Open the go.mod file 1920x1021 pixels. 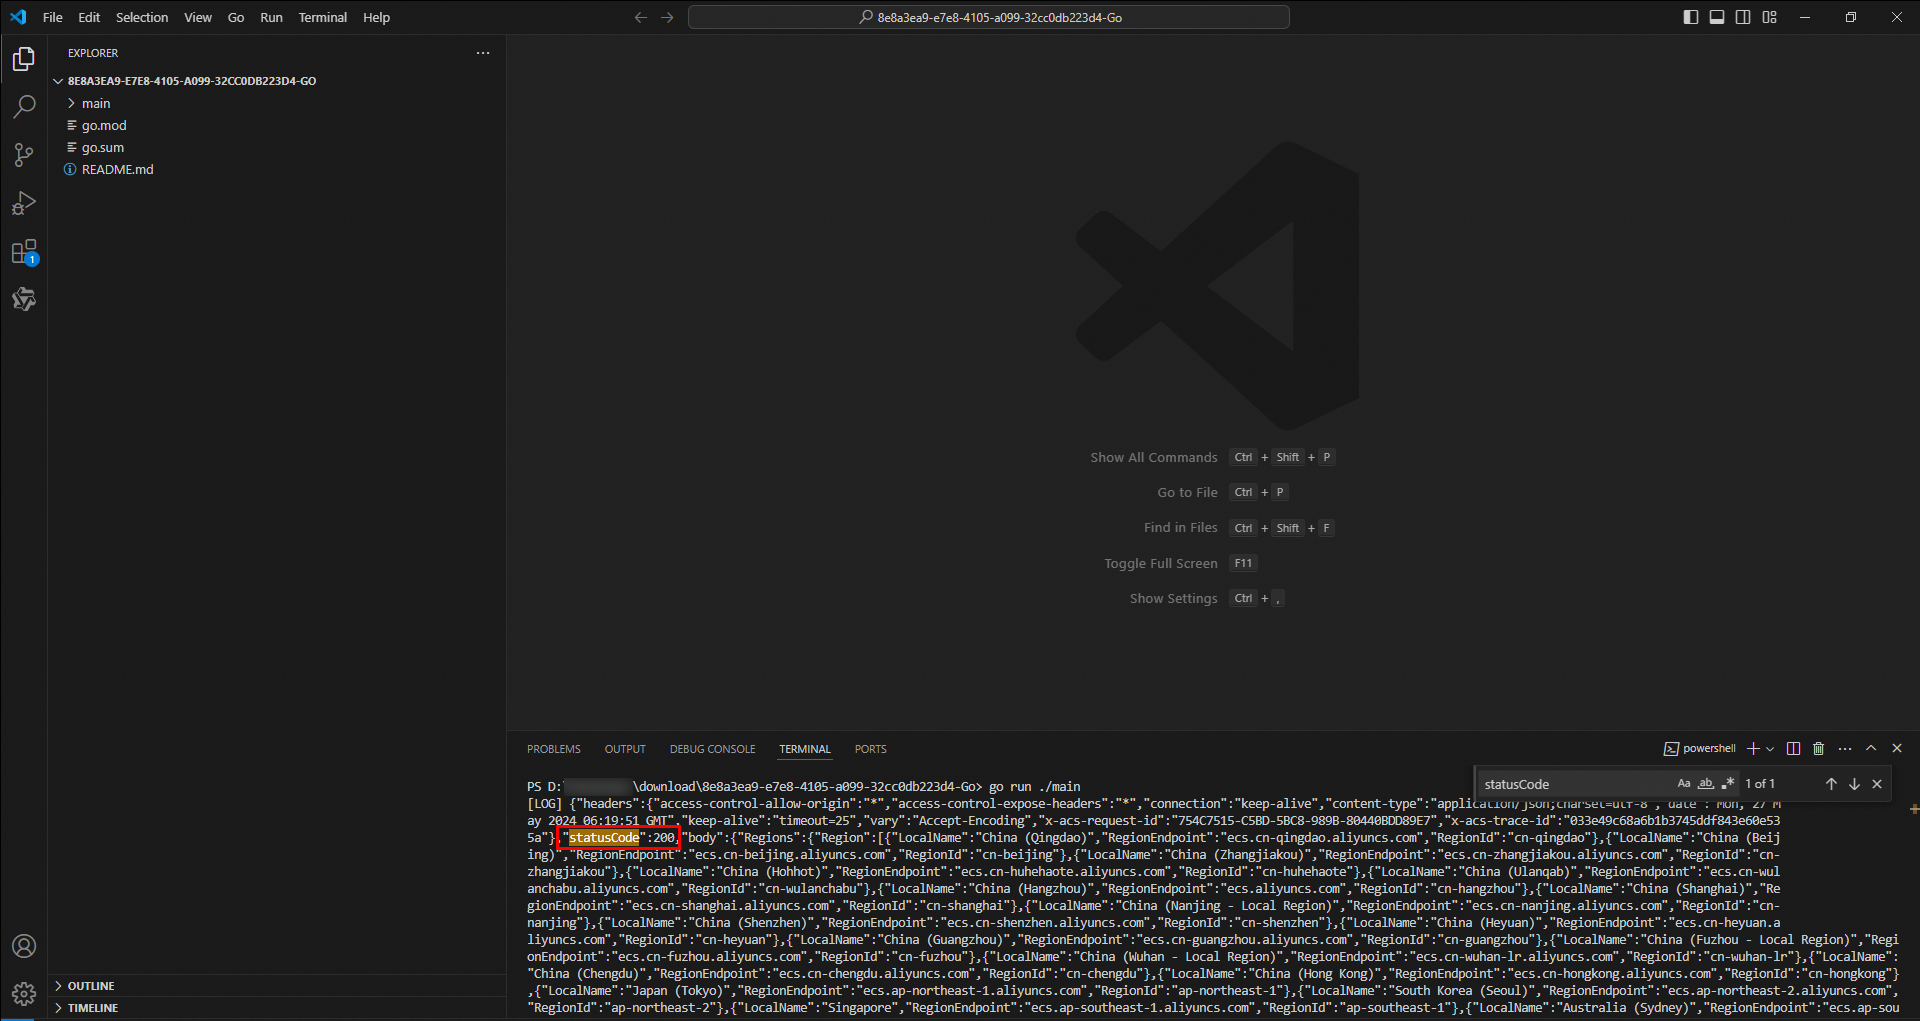(104, 126)
